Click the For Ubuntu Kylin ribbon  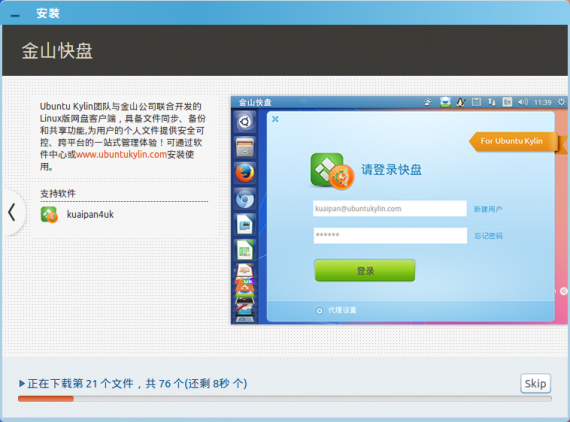(x=513, y=141)
